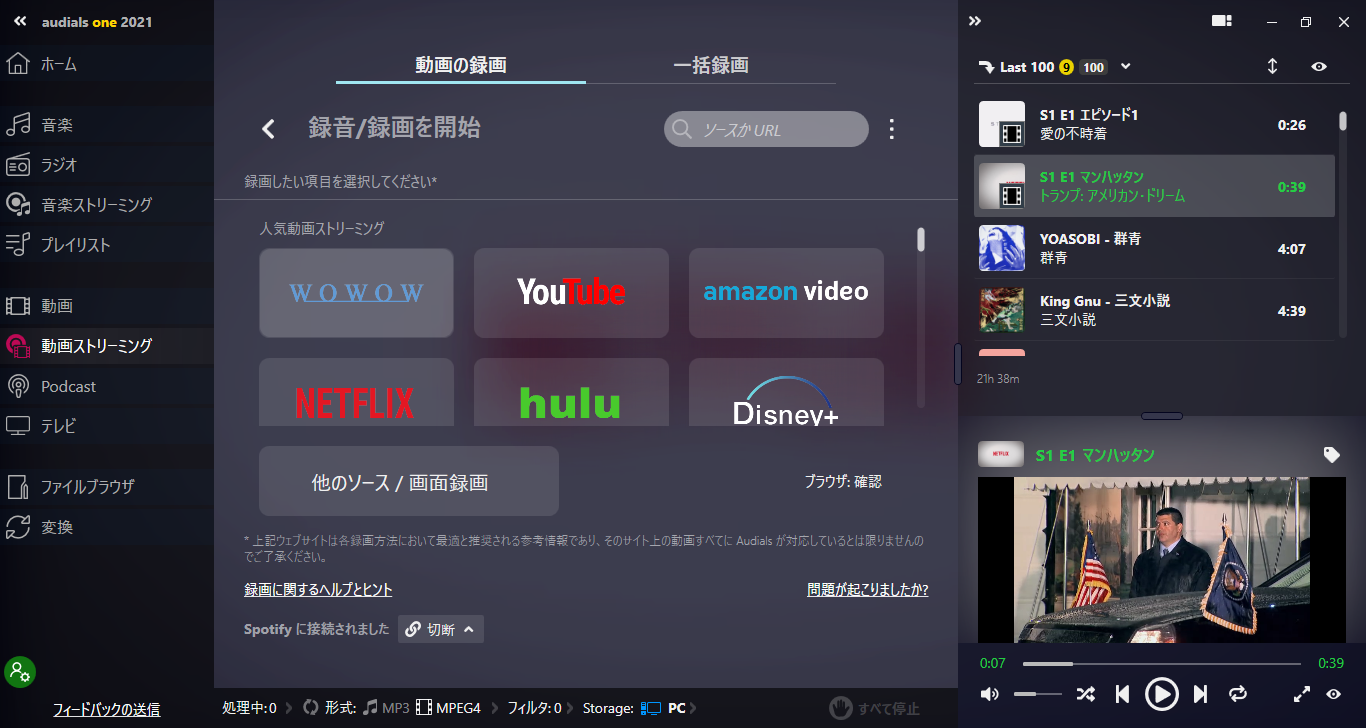Screen dimensions: 1366x728
Task: Toggle repeat playback
Action: click(1238, 694)
